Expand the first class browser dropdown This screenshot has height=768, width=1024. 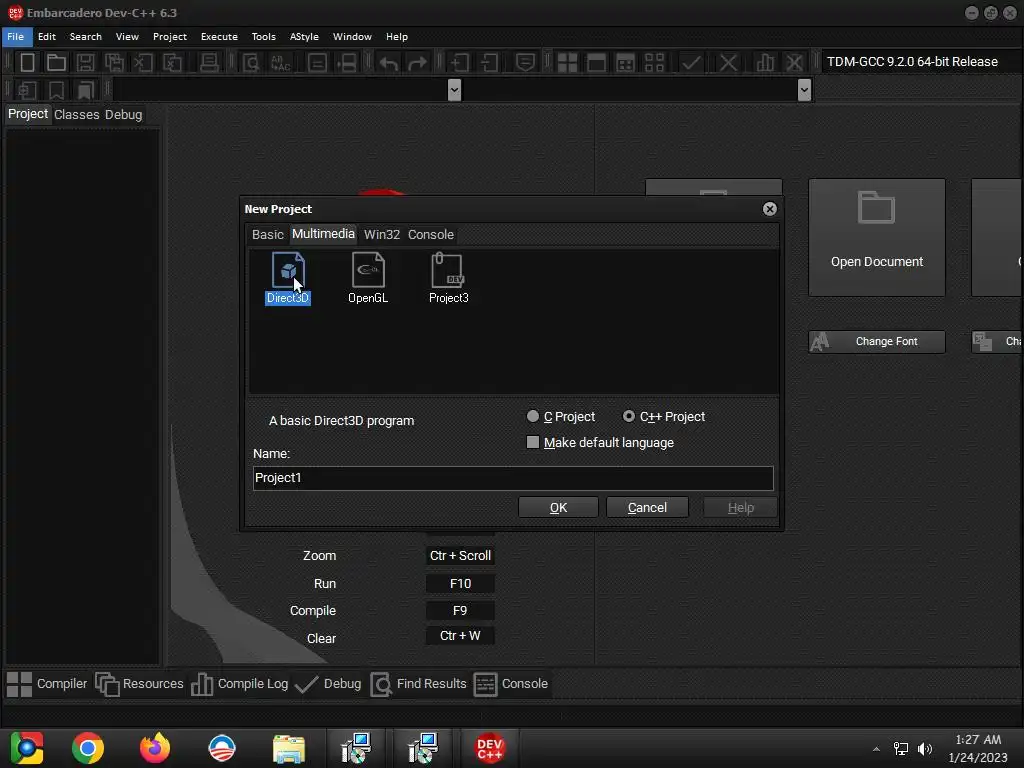tap(455, 89)
